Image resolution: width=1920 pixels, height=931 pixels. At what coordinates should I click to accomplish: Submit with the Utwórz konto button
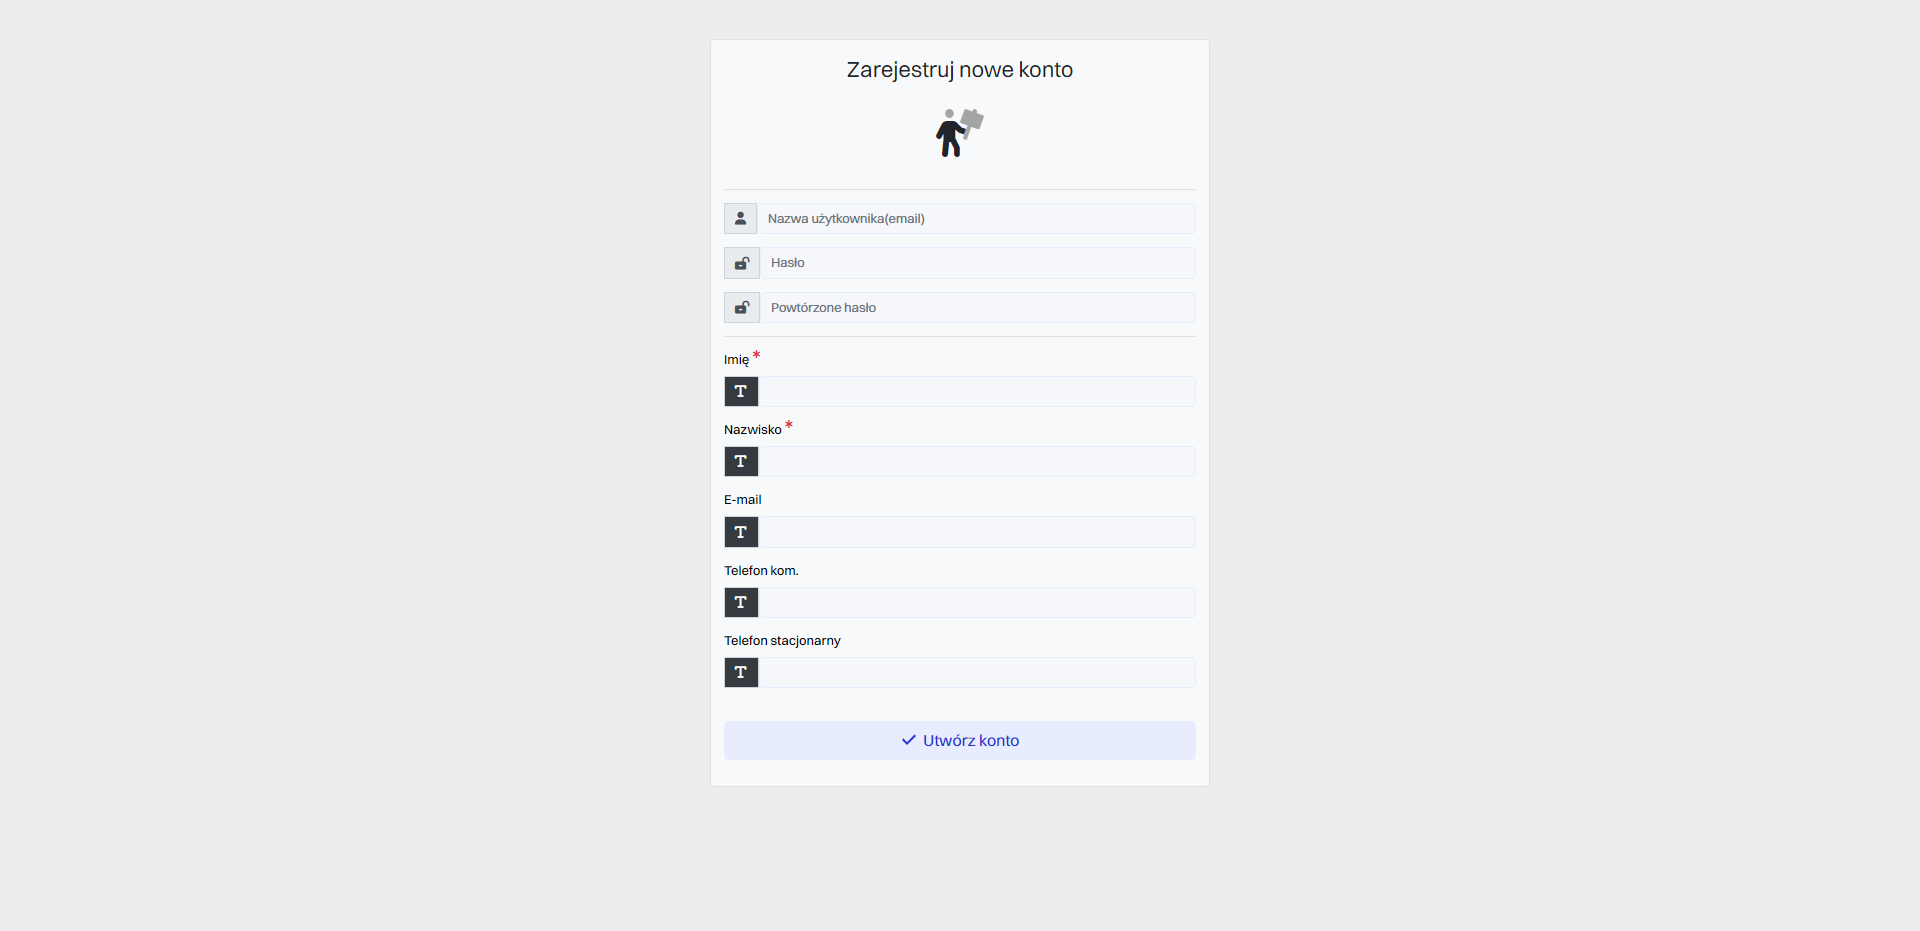960,740
